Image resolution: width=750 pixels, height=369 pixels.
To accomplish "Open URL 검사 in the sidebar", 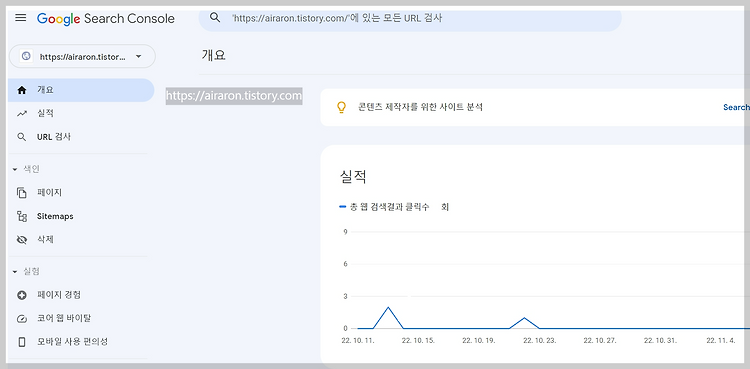I will click(54, 137).
